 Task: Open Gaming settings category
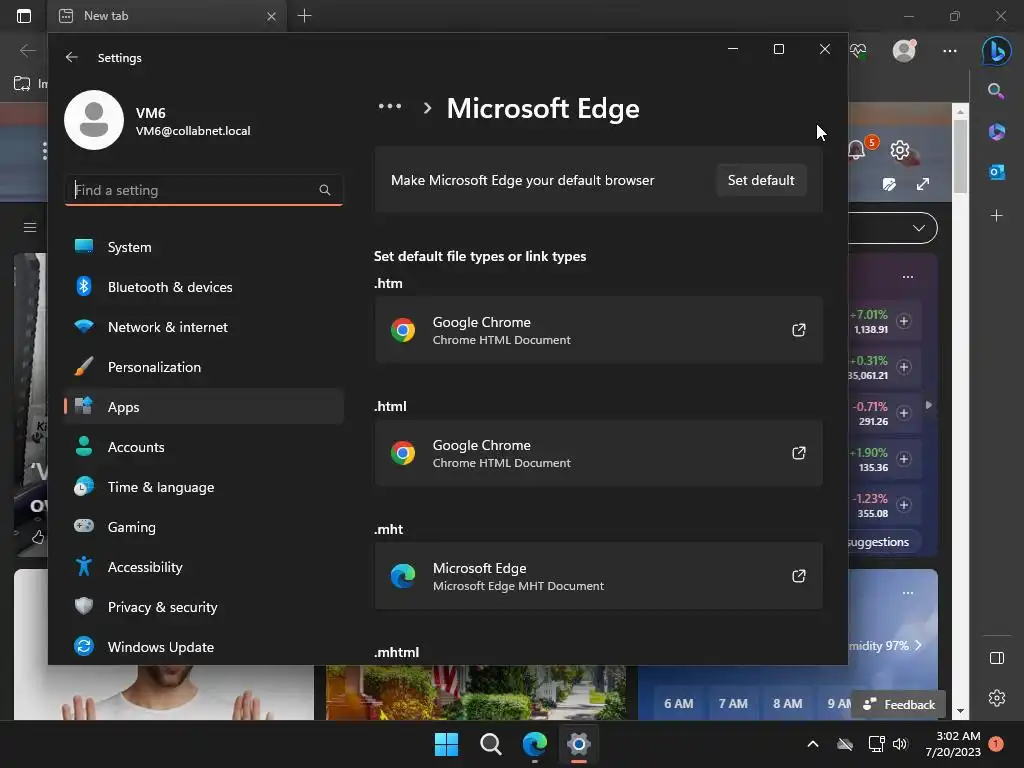[x=204, y=527]
